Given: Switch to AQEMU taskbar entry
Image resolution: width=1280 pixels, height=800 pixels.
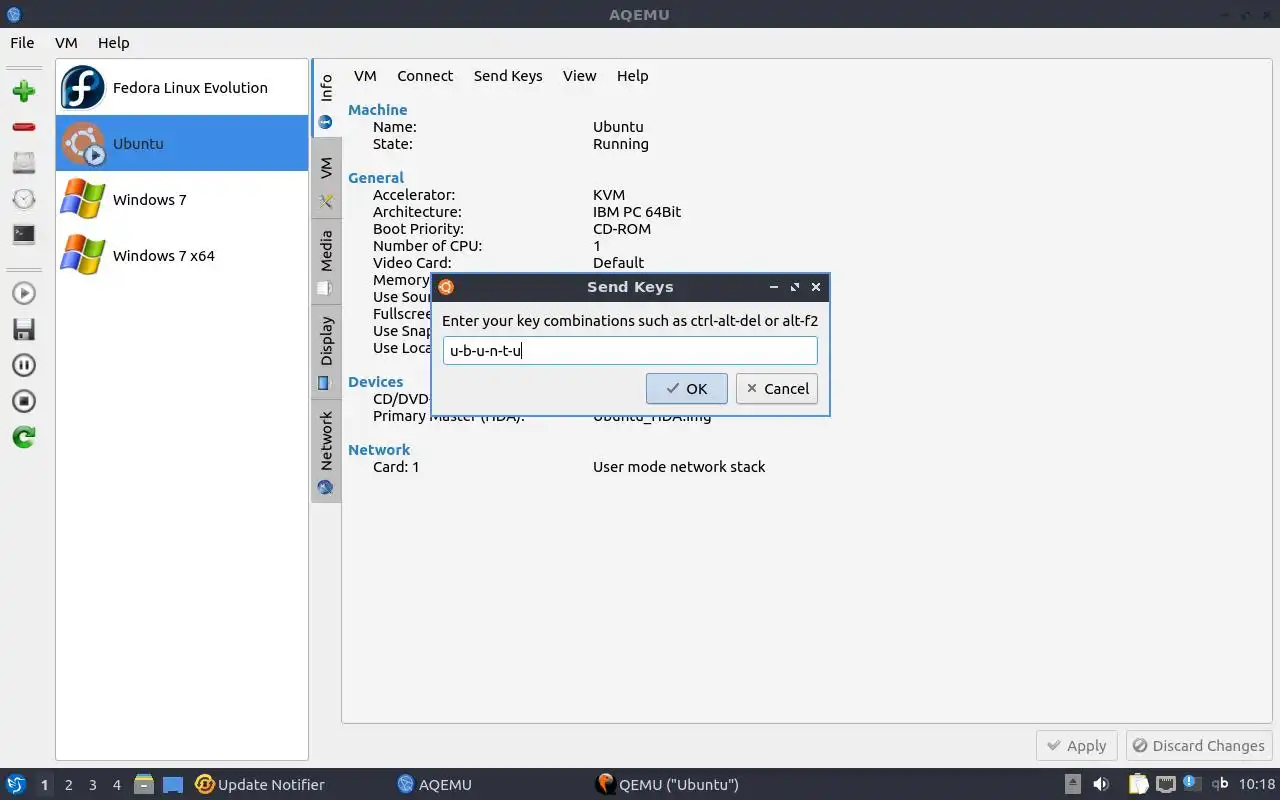Looking at the screenshot, I should tap(435, 785).
